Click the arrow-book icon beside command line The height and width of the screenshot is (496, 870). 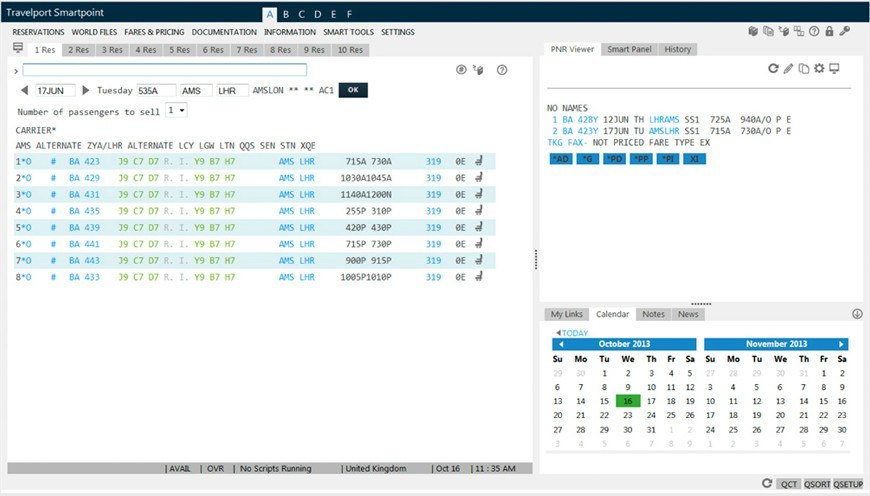click(x=478, y=70)
